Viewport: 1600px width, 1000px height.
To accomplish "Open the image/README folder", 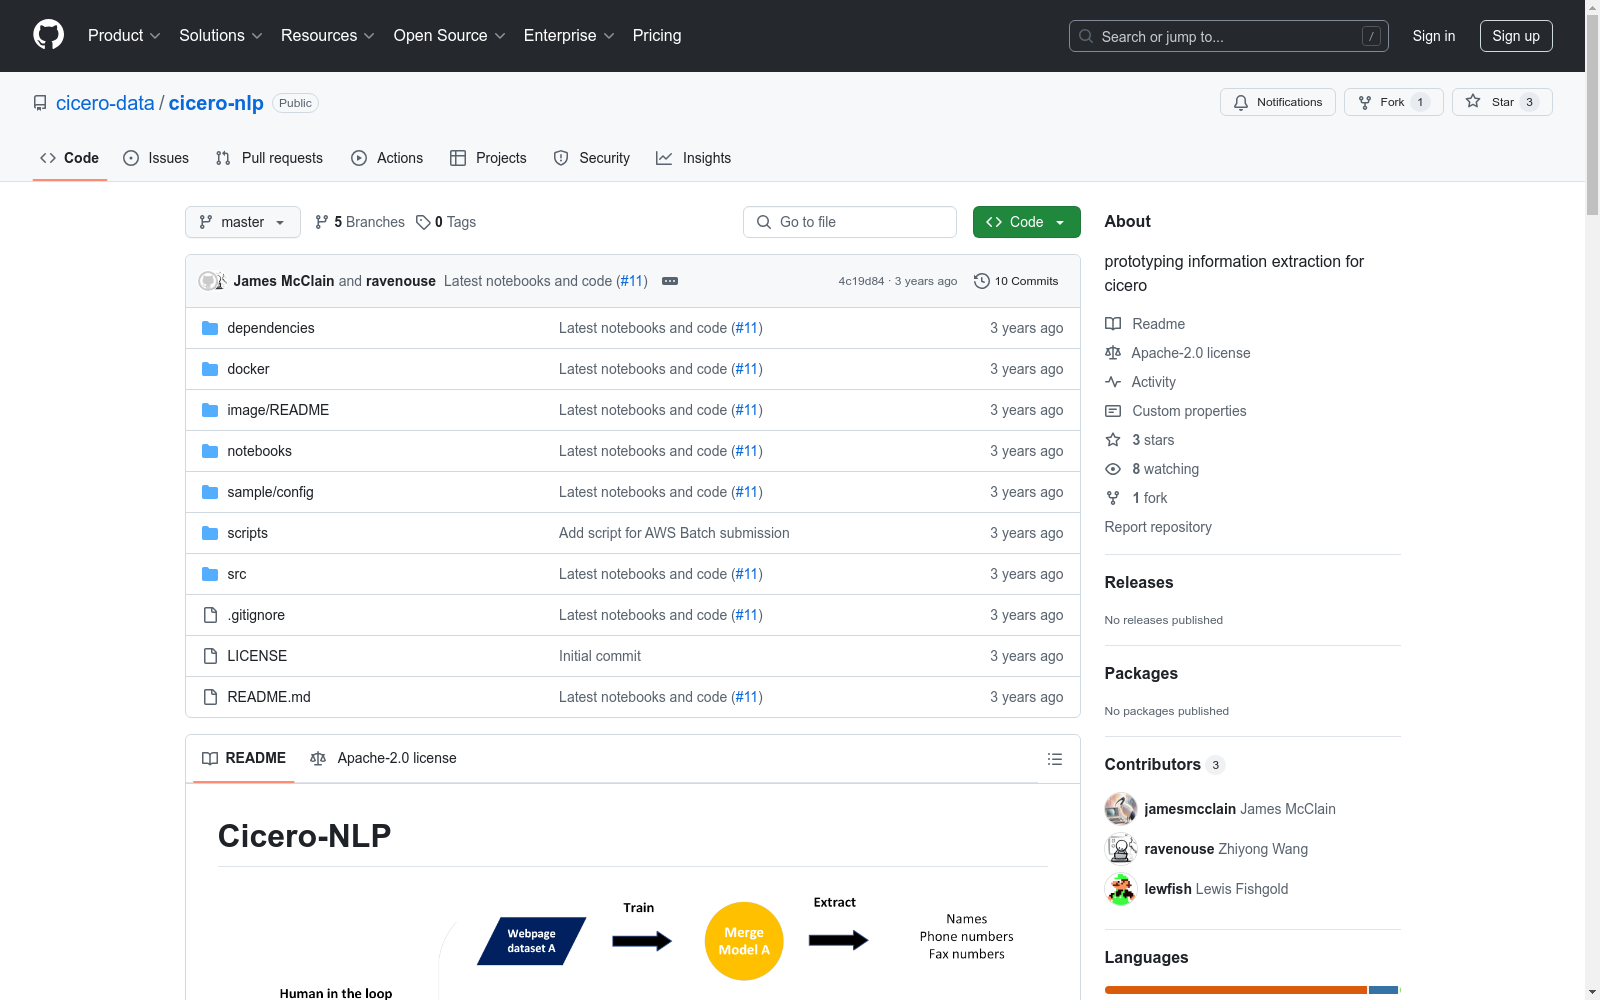I will coord(278,410).
